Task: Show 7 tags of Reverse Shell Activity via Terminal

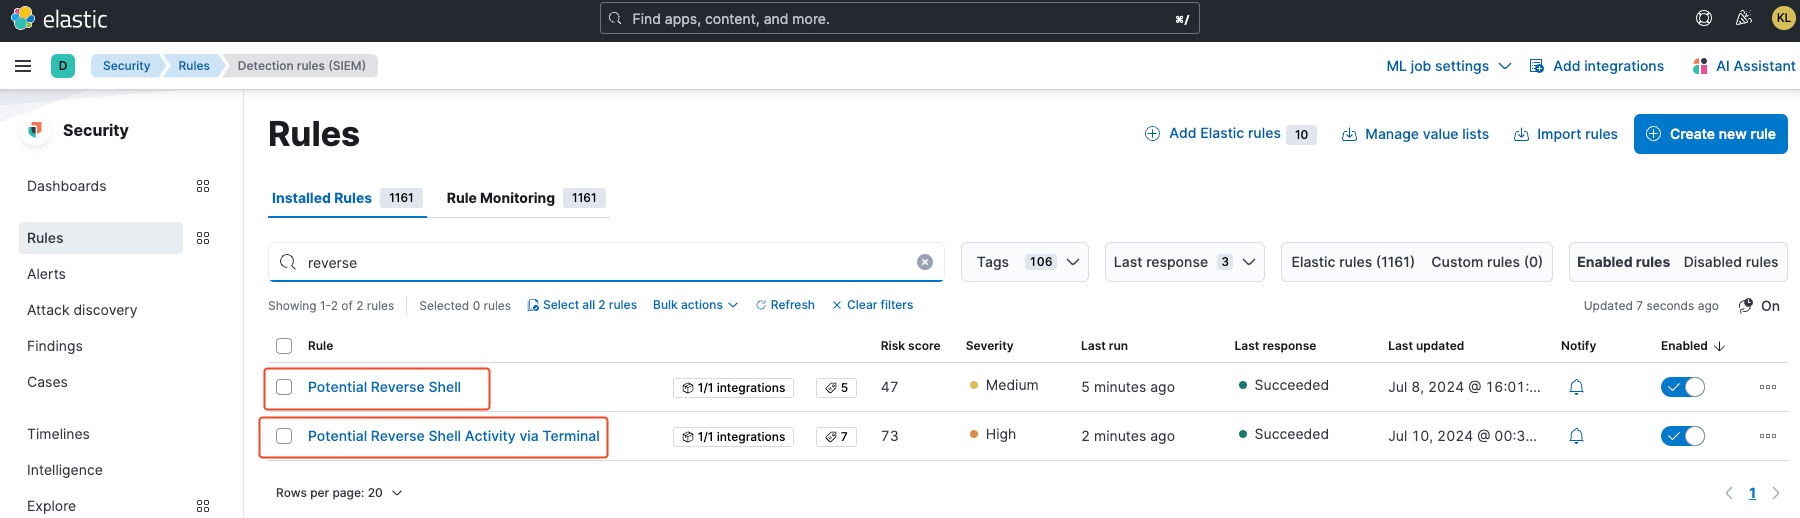Action: 836,437
